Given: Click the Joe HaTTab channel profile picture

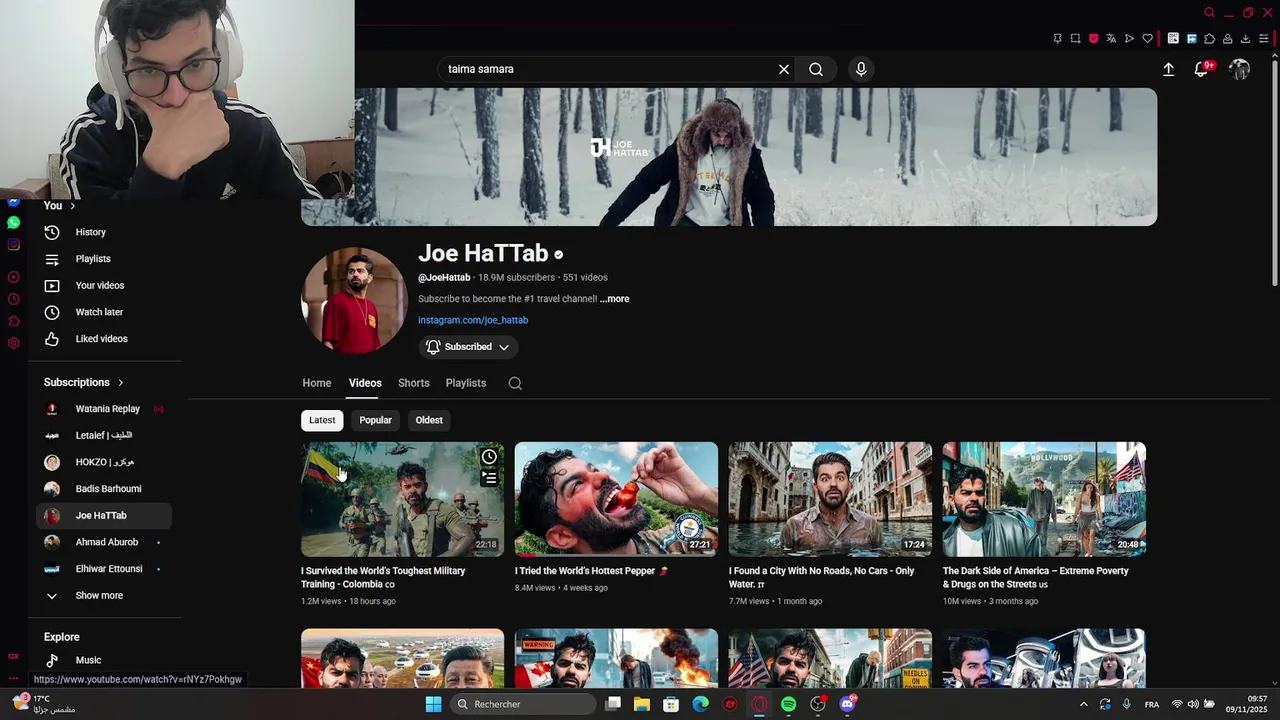Looking at the screenshot, I should point(354,300).
